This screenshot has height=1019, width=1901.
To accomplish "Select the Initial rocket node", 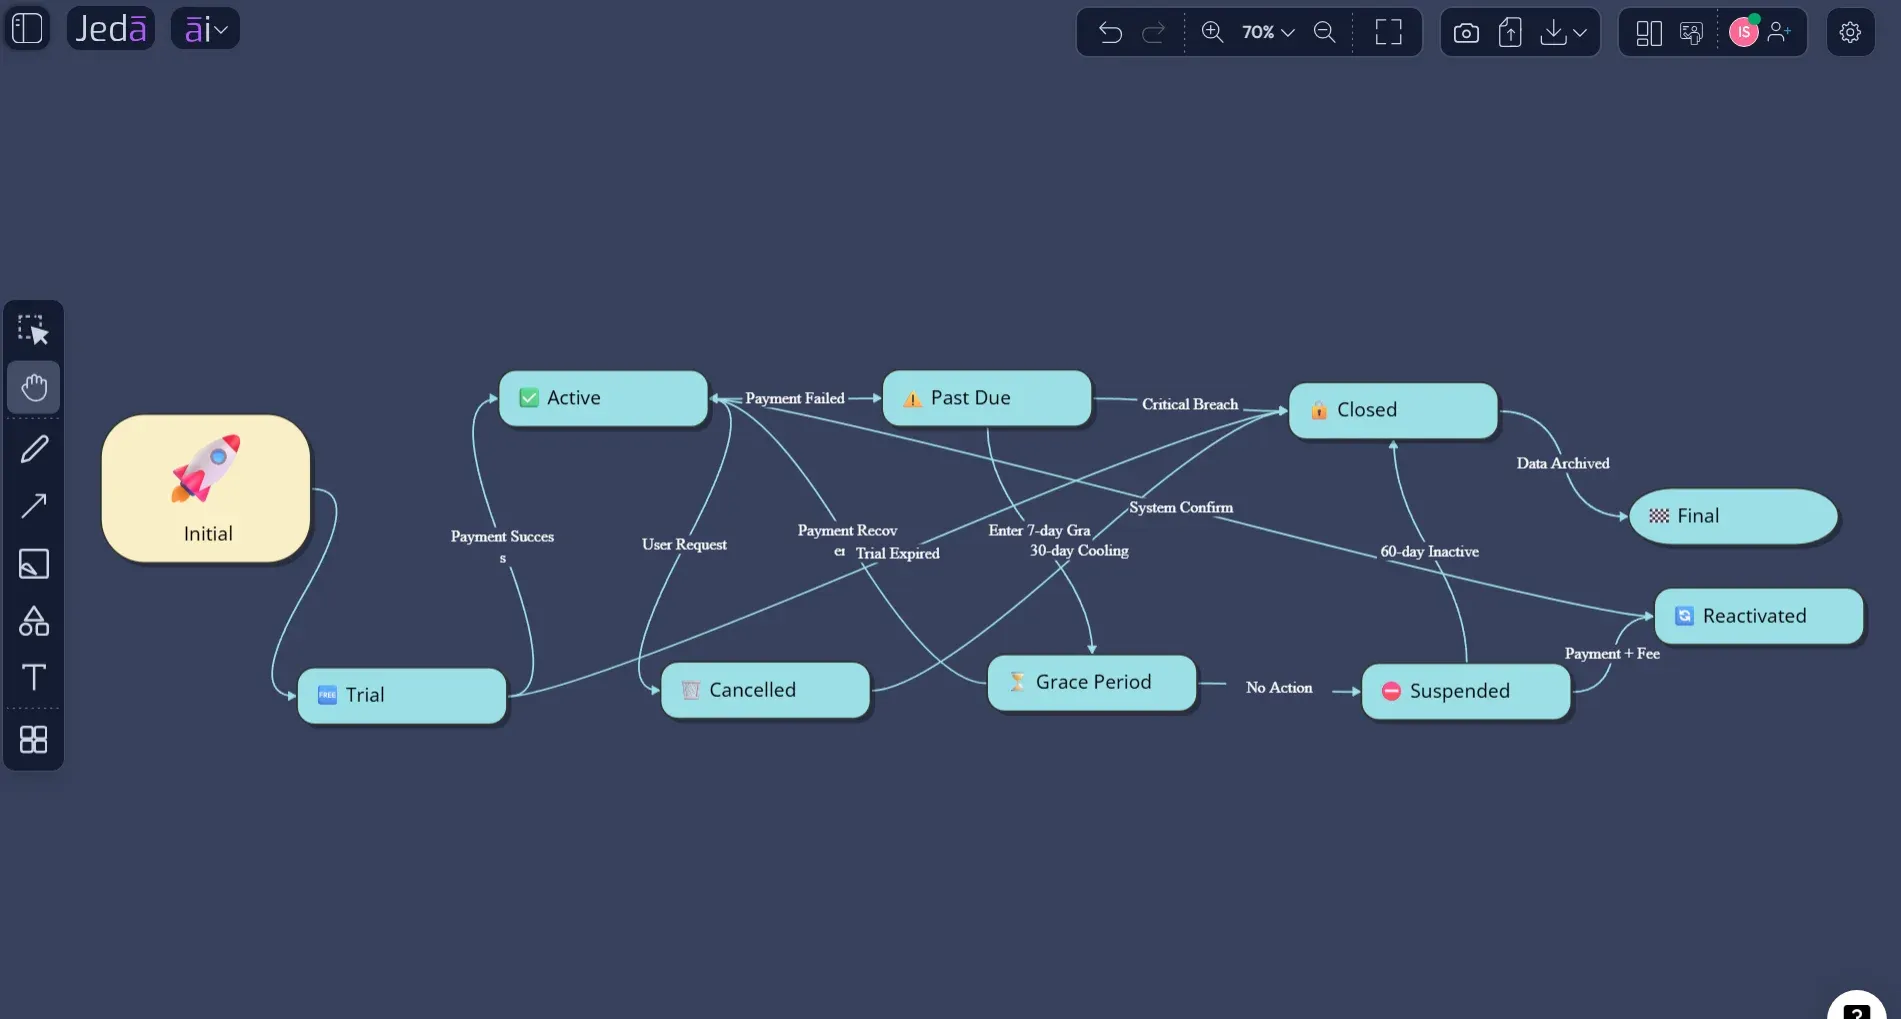I will [206, 489].
